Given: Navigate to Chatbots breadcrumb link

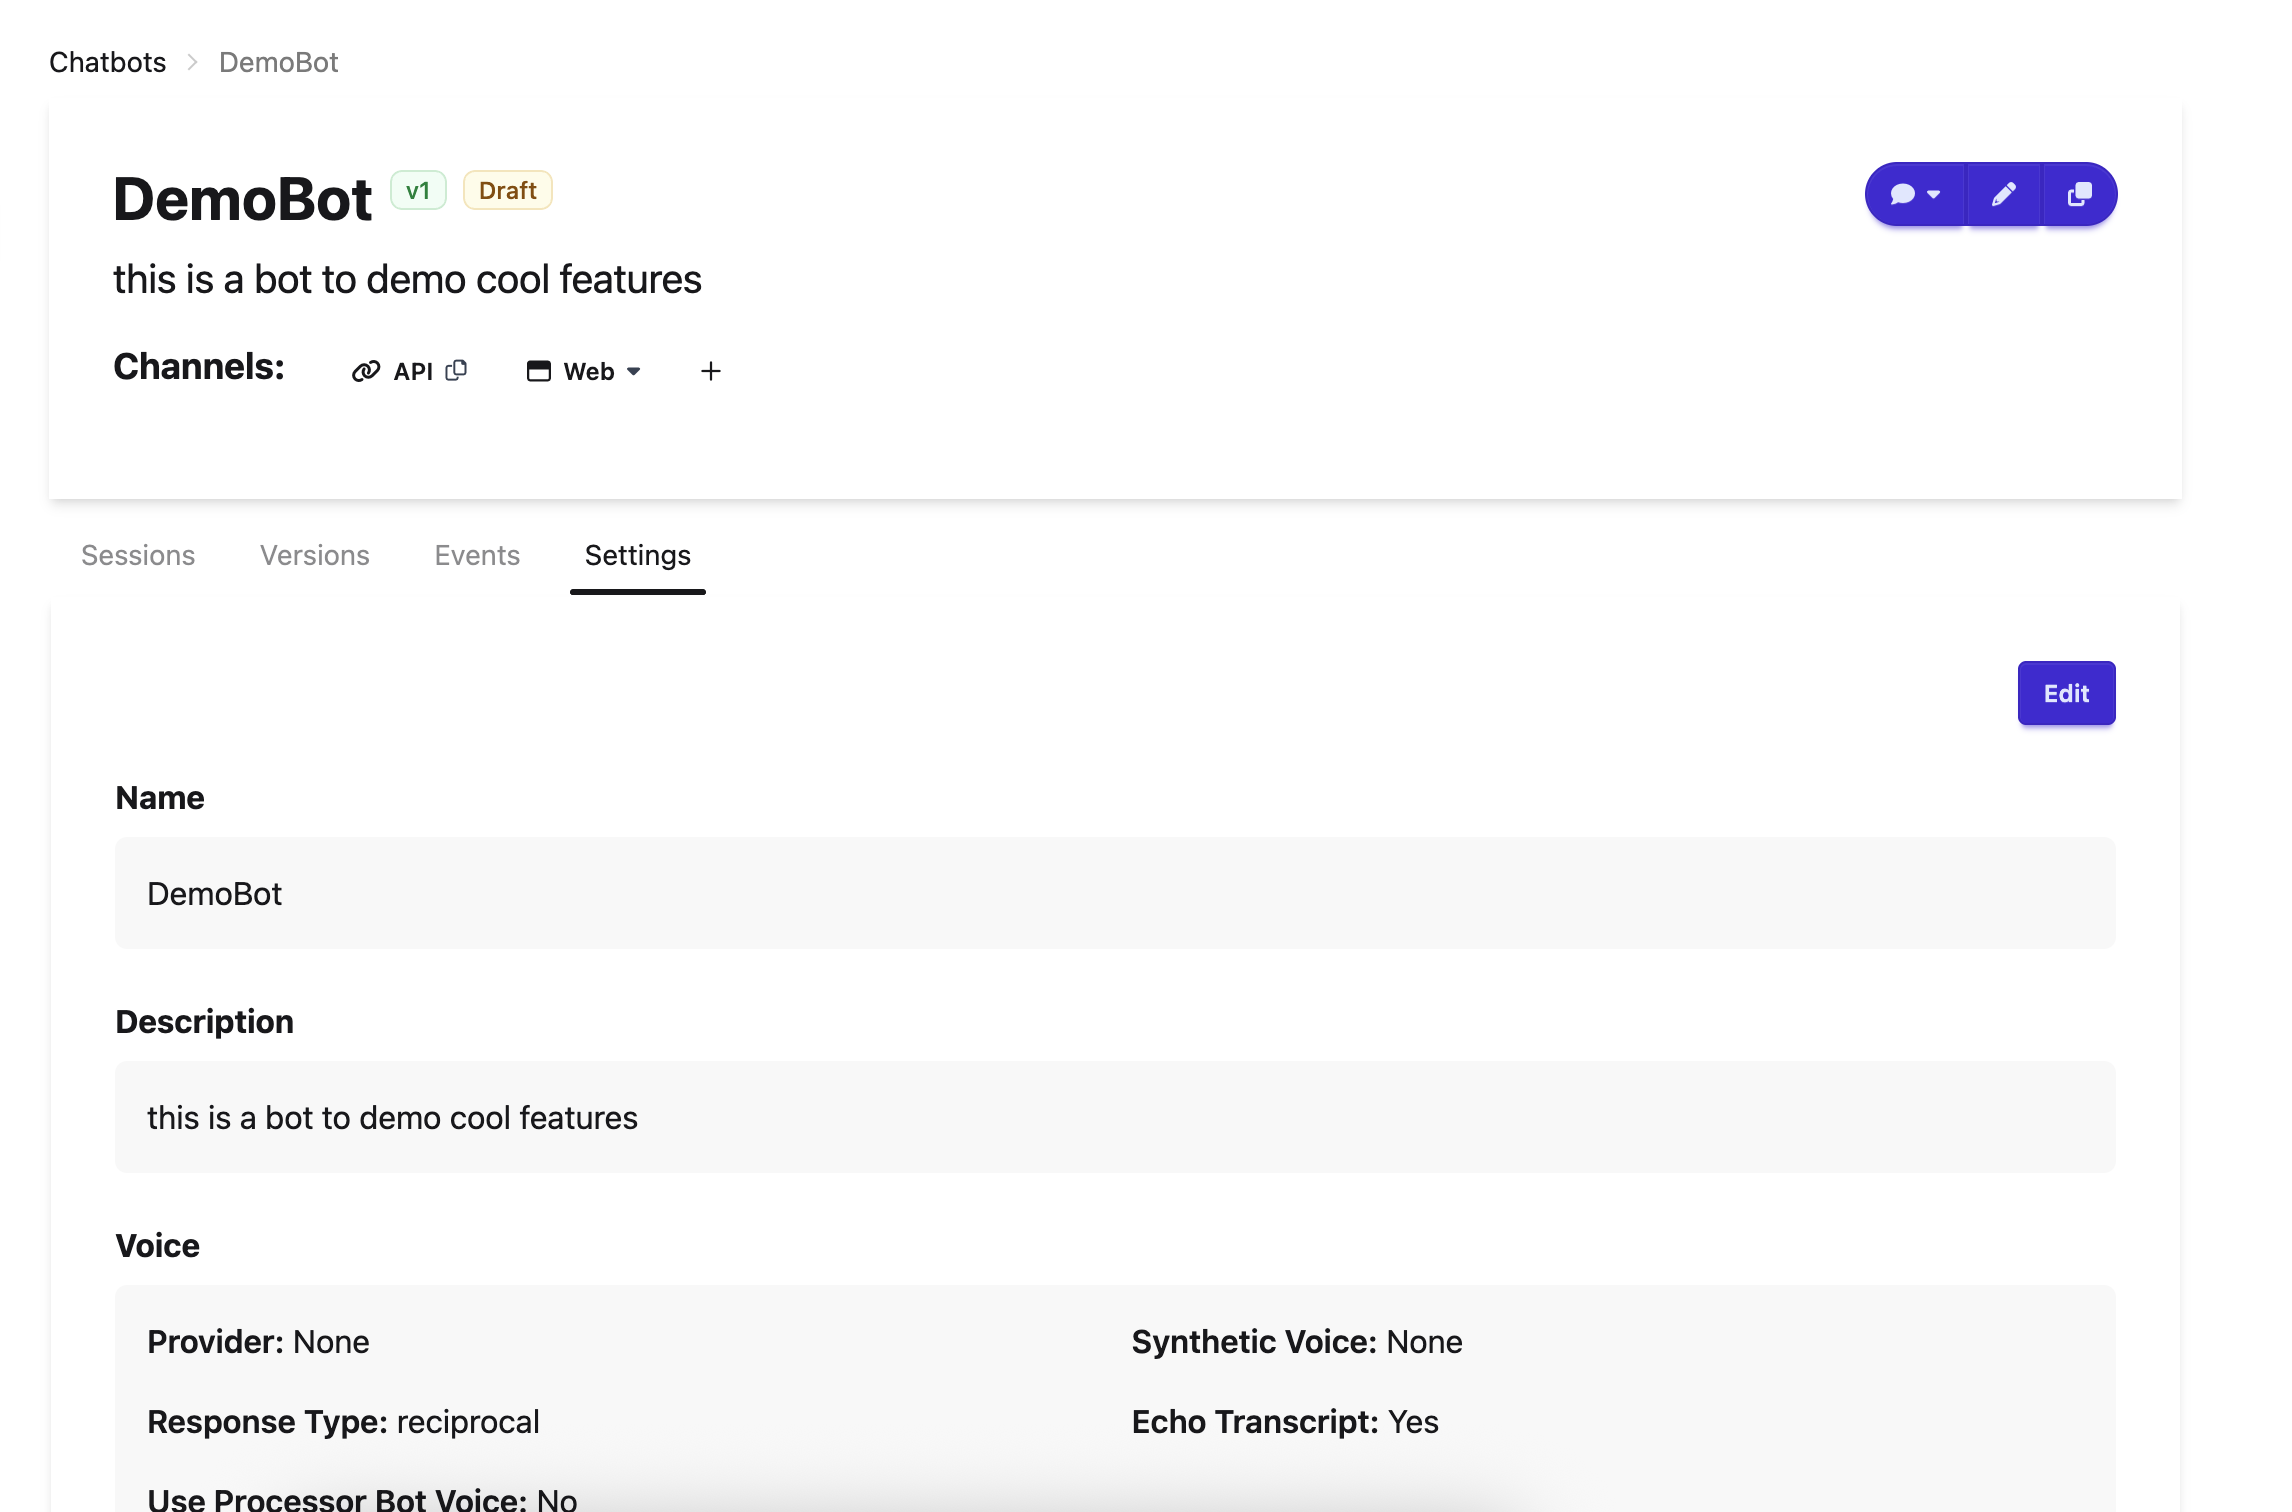Looking at the screenshot, I should (108, 62).
